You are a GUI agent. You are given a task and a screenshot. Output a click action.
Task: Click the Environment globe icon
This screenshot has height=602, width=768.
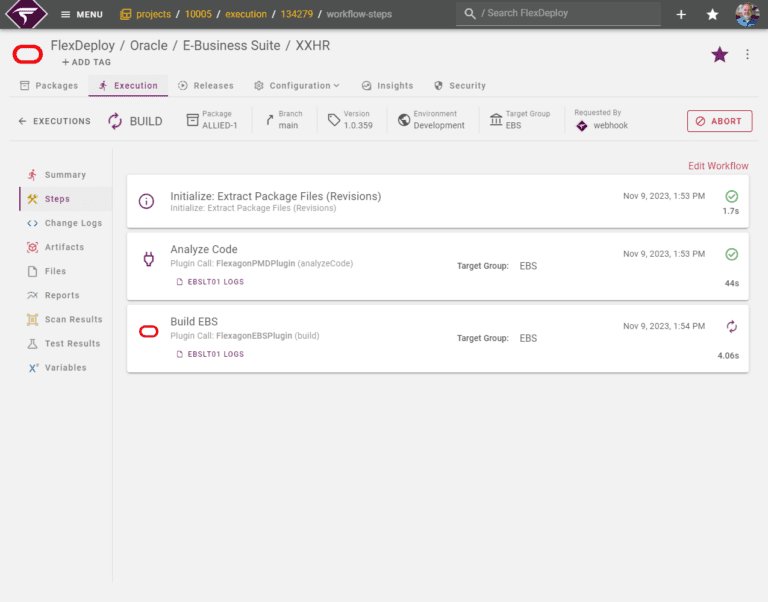point(404,120)
